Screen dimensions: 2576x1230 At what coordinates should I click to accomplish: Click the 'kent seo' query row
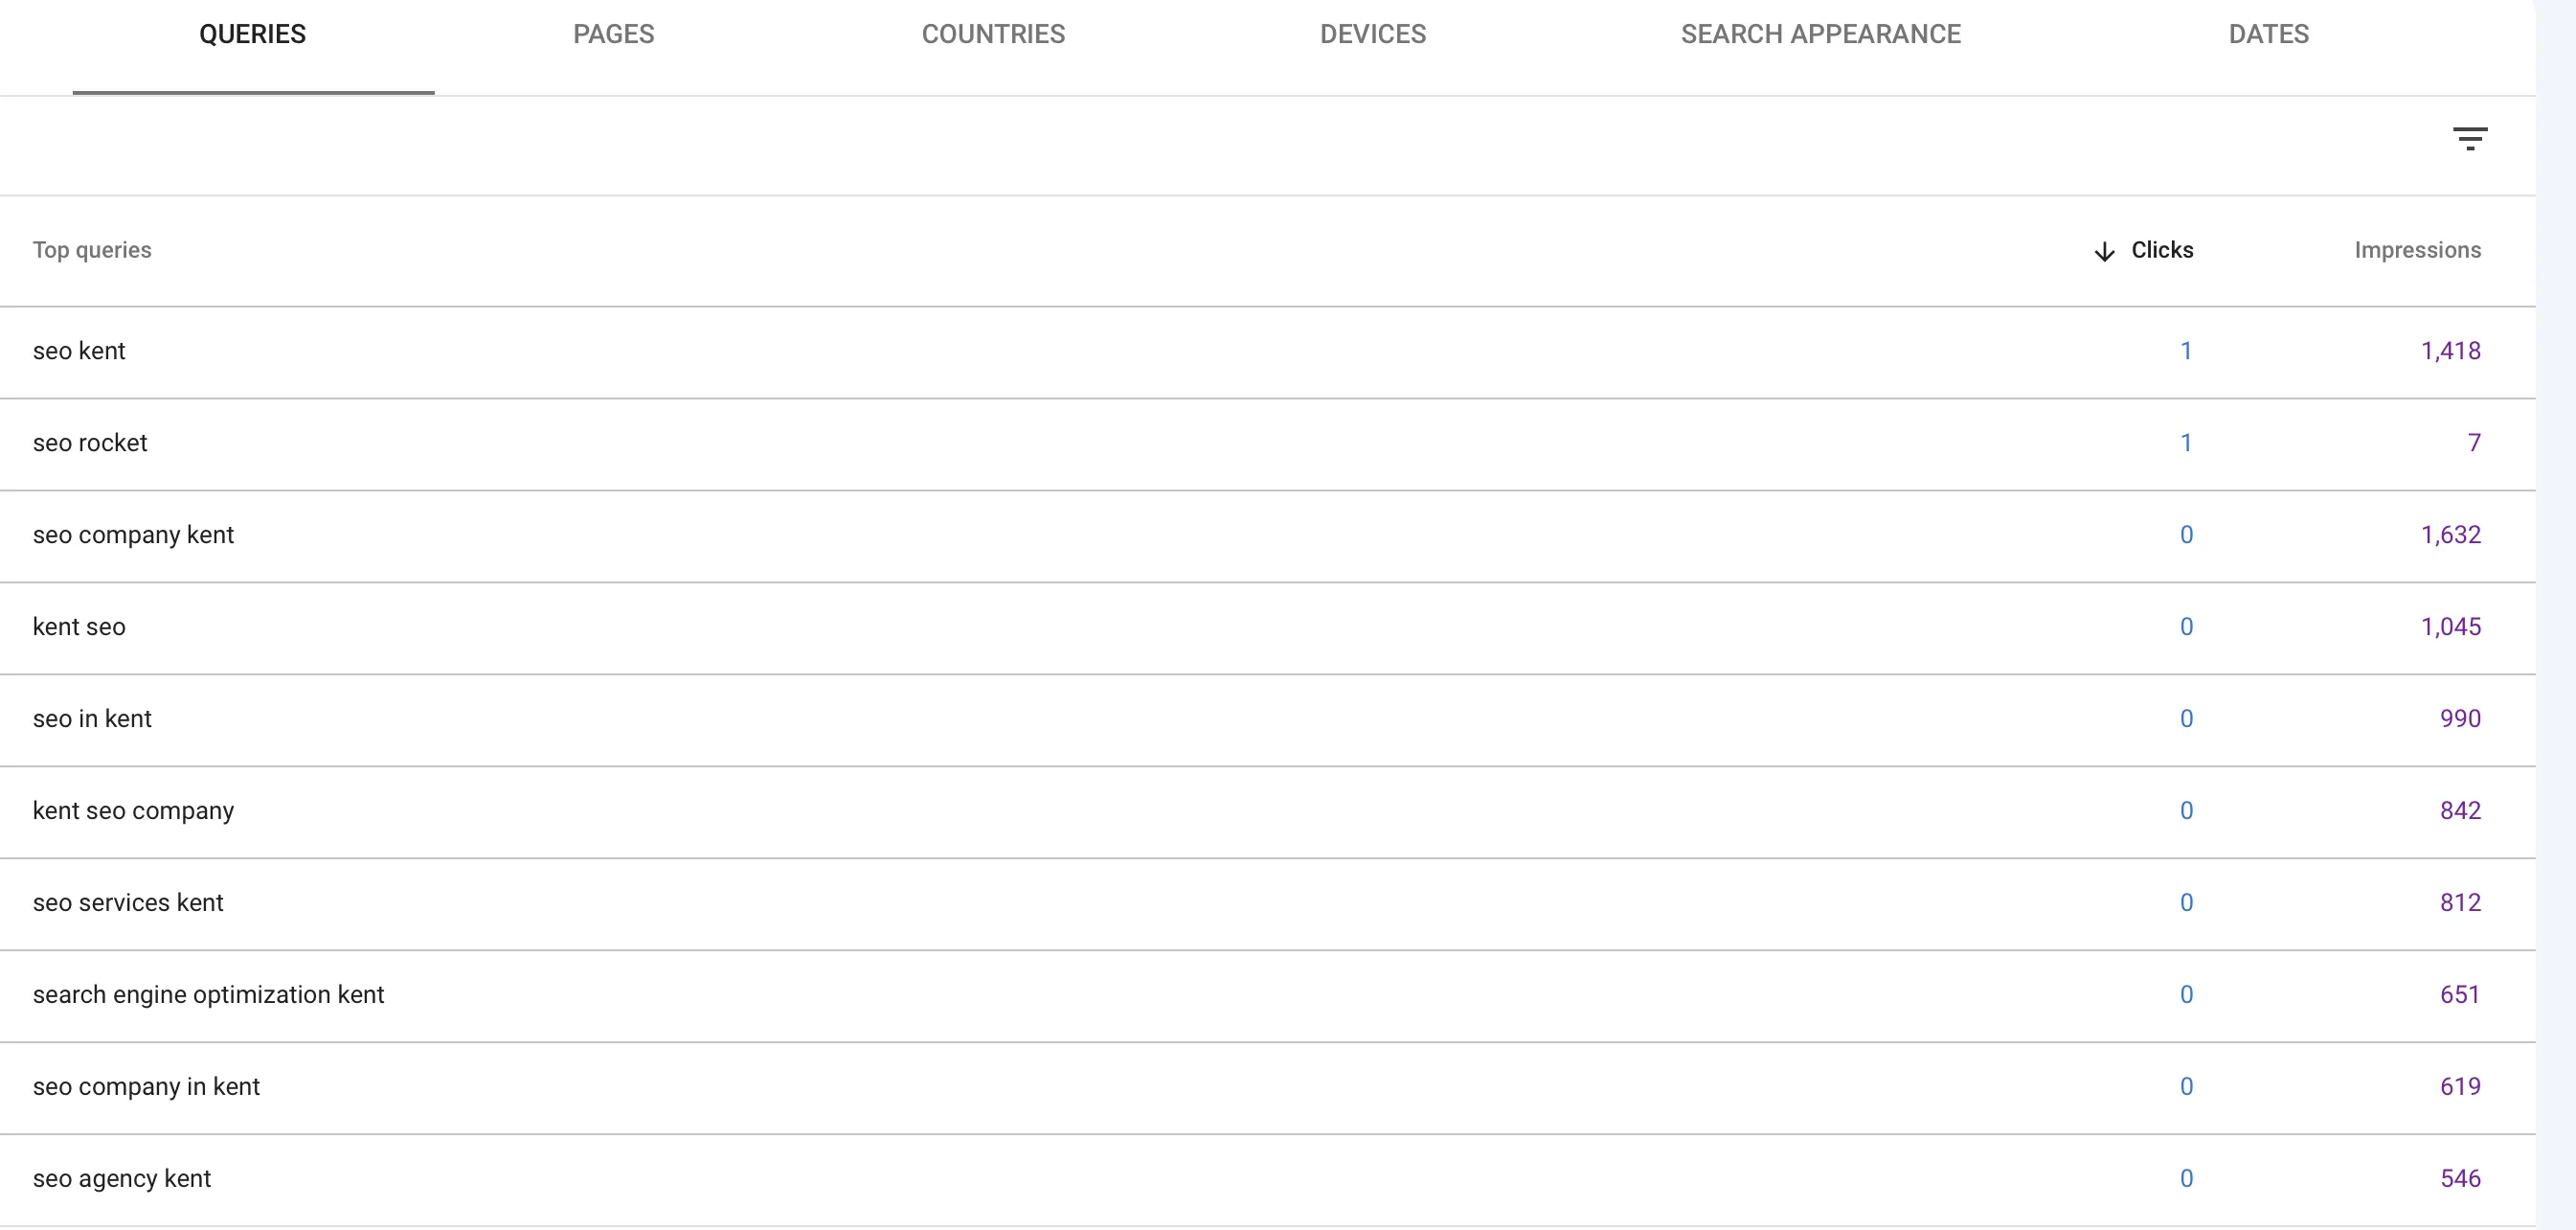(1267, 628)
